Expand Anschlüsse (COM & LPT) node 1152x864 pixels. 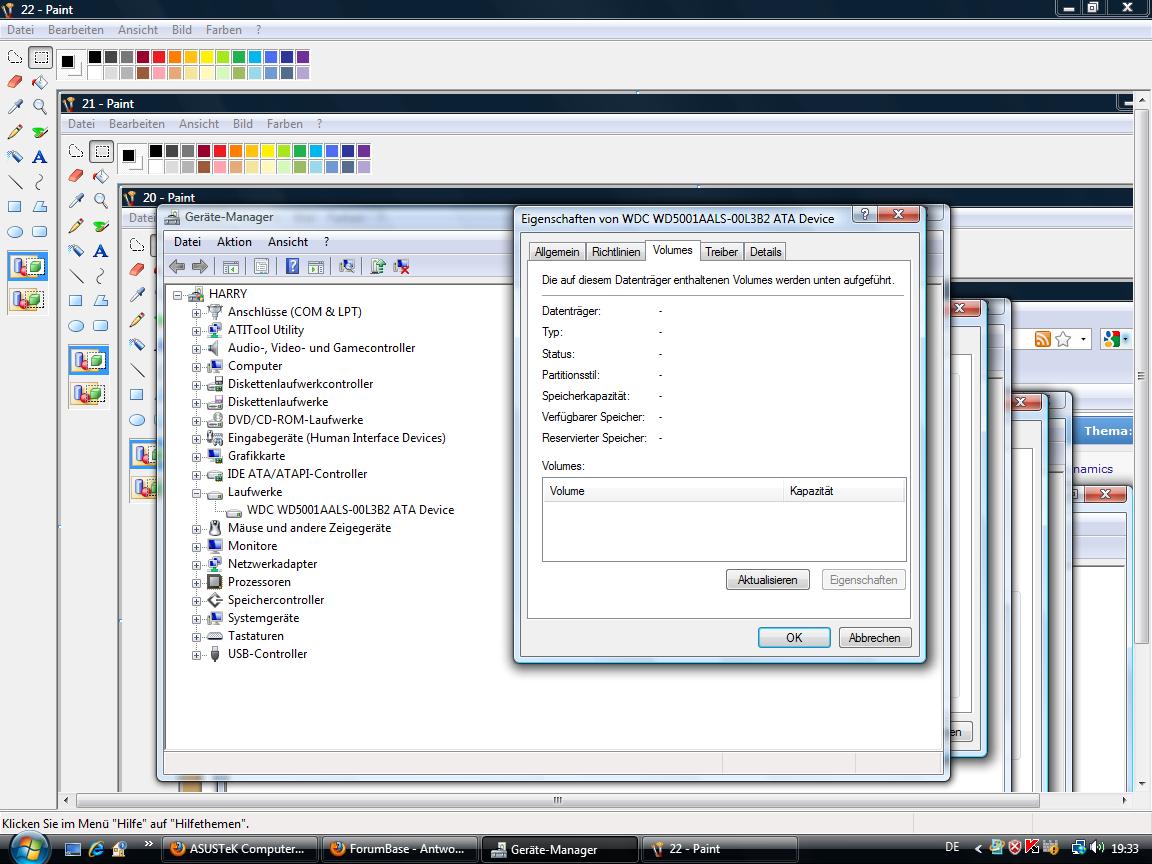pyautogui.click(x=196, y=313)
